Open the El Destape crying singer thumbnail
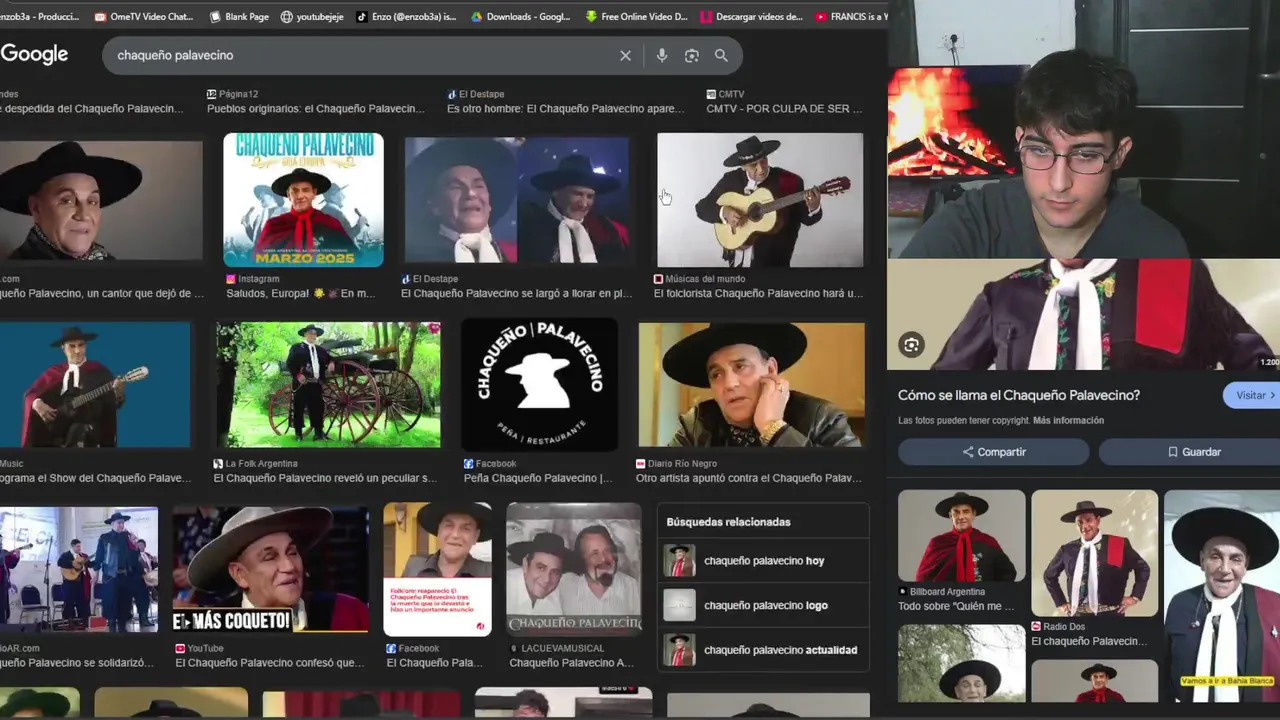The height and width of the screenshot is (720, 1280). [517, 200]
